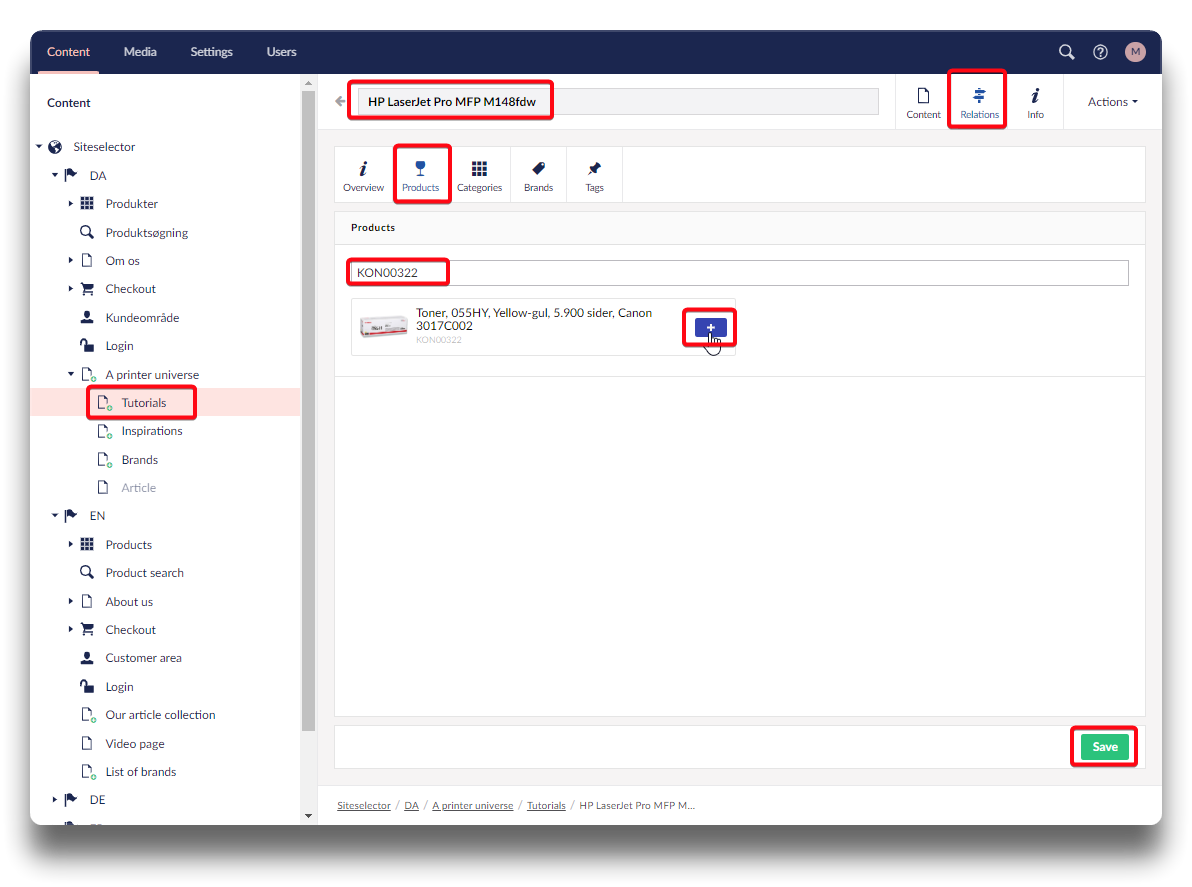Open the user avatar M menu
1192x887 pixels.
1135,52
